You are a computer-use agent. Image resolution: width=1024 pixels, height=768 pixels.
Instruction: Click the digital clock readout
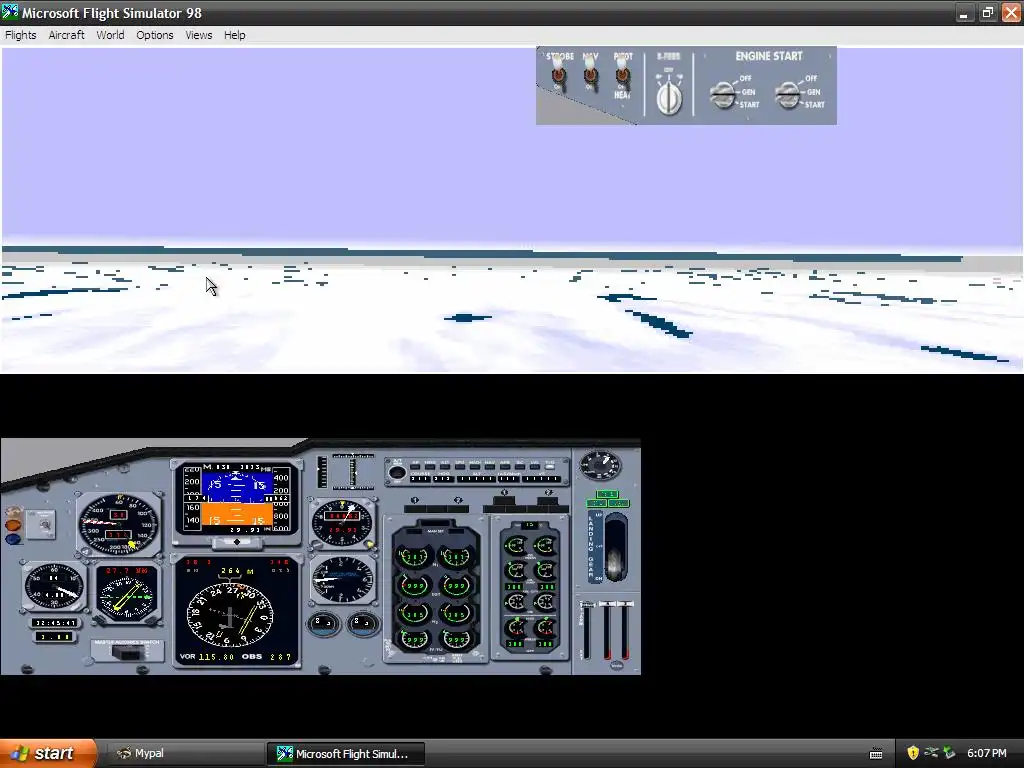coord(56,622)
